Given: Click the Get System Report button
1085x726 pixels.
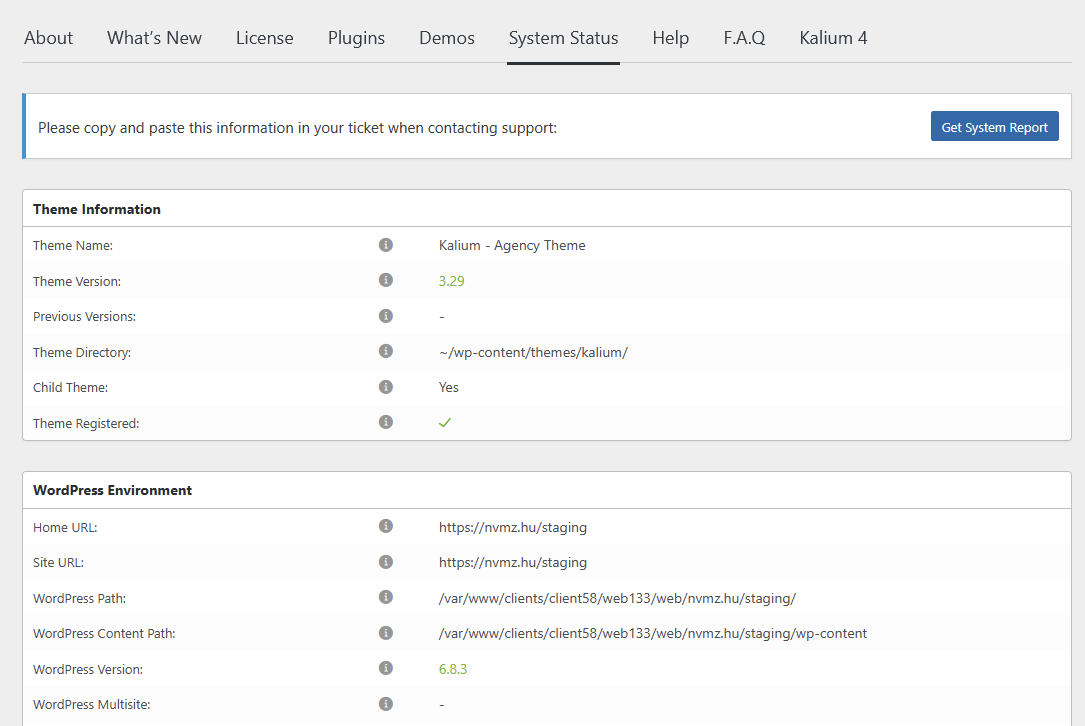Looking at the screenshot, I should click(994, 127).
